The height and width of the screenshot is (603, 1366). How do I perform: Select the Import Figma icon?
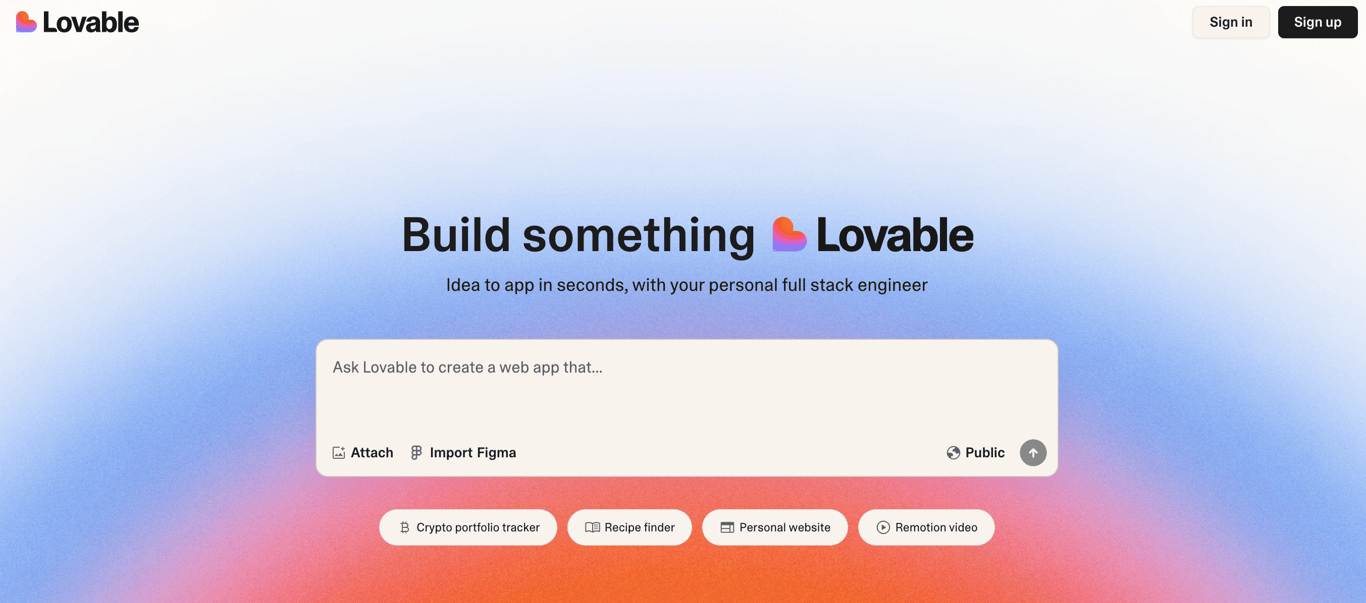pyautogui.click(x=416, y=452)
